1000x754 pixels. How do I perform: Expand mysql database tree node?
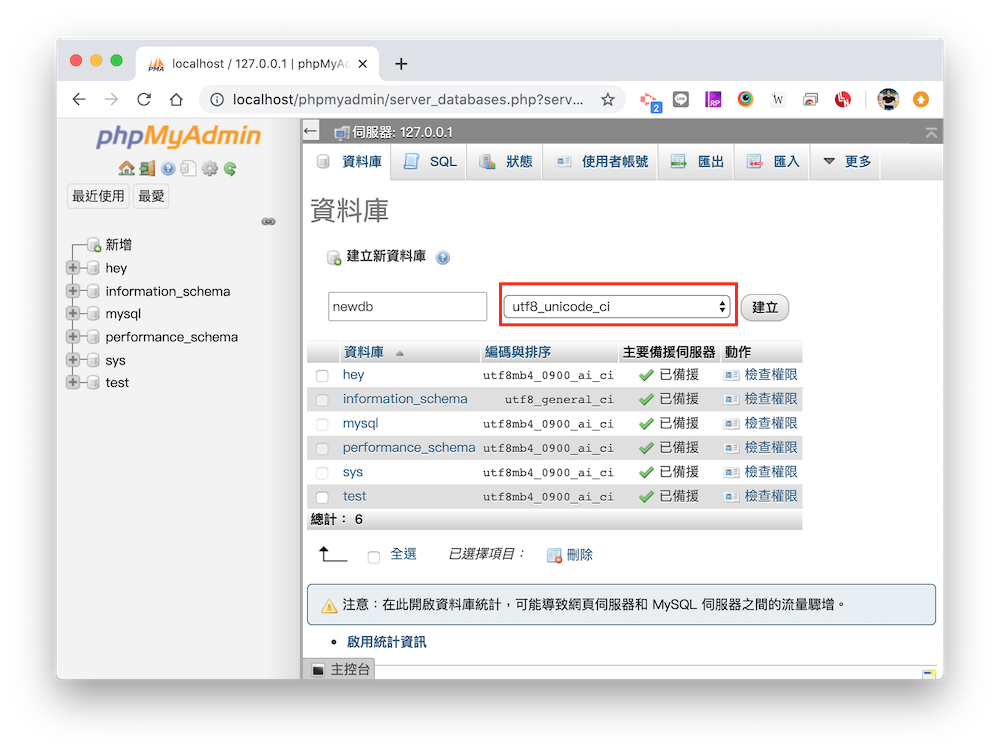tap(73, 313)
